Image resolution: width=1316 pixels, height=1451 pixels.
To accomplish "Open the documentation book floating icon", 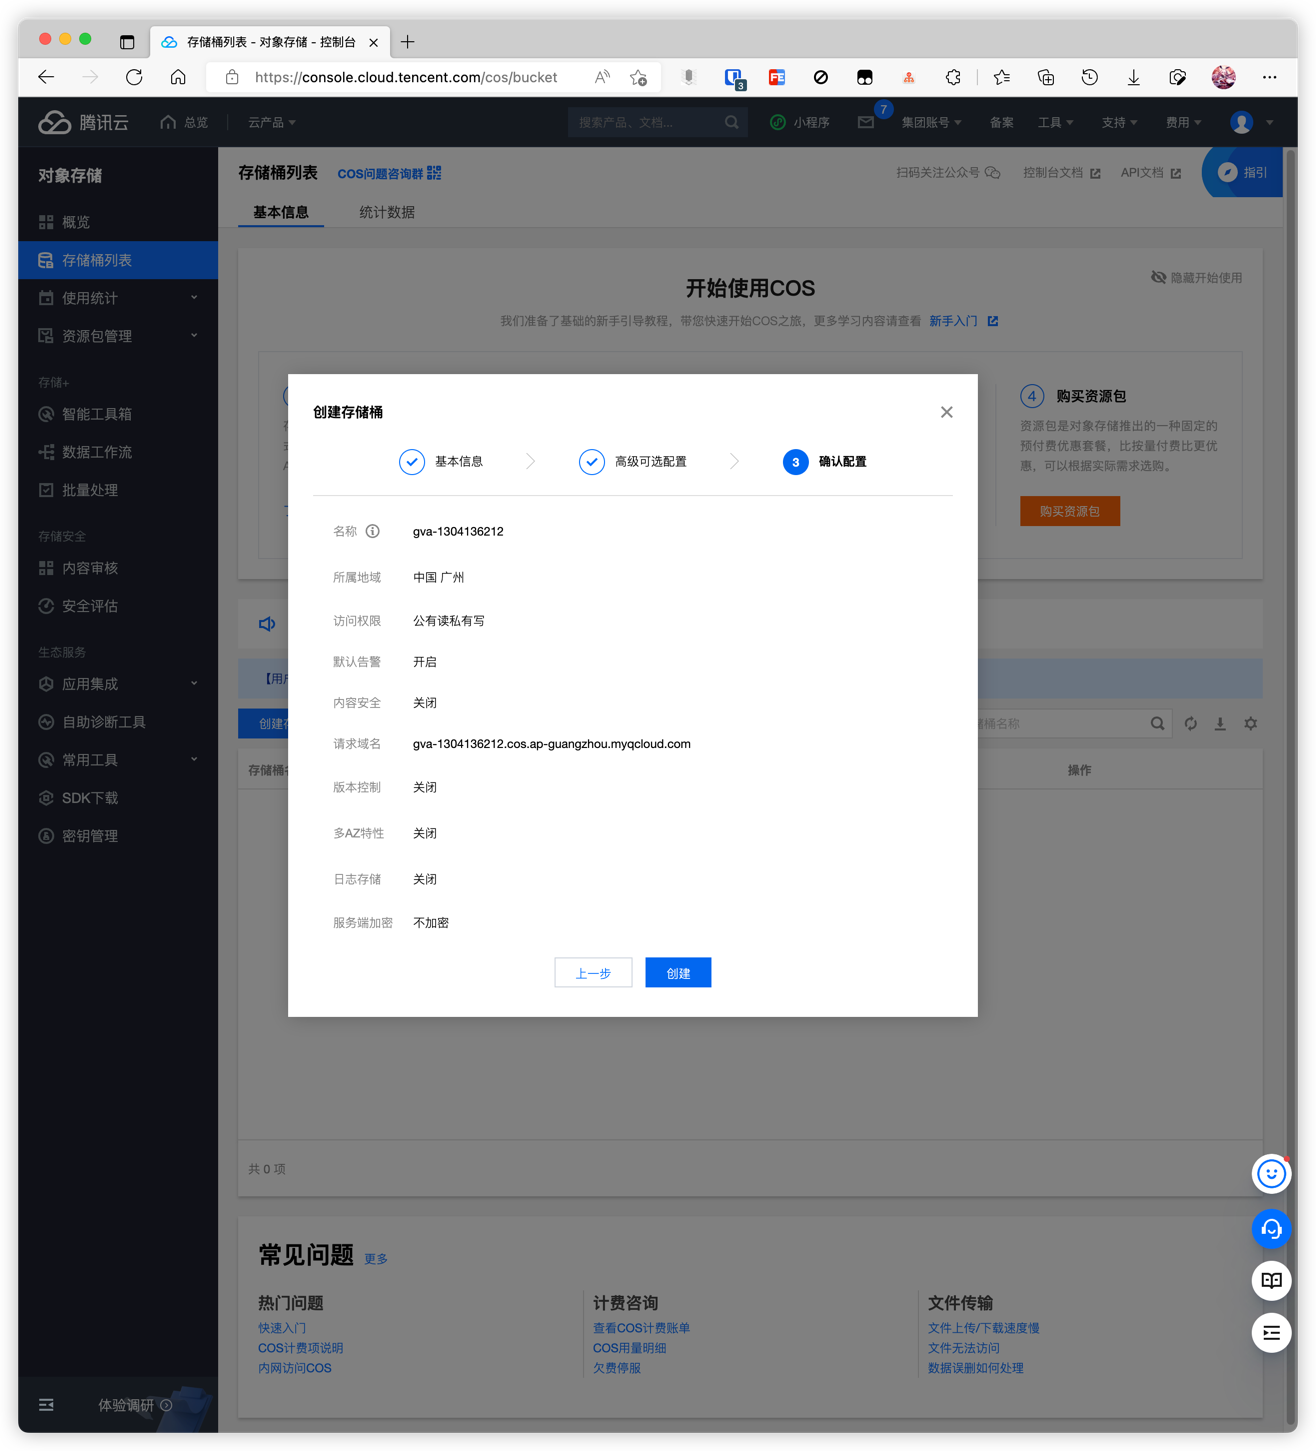I will 1271,1280.
